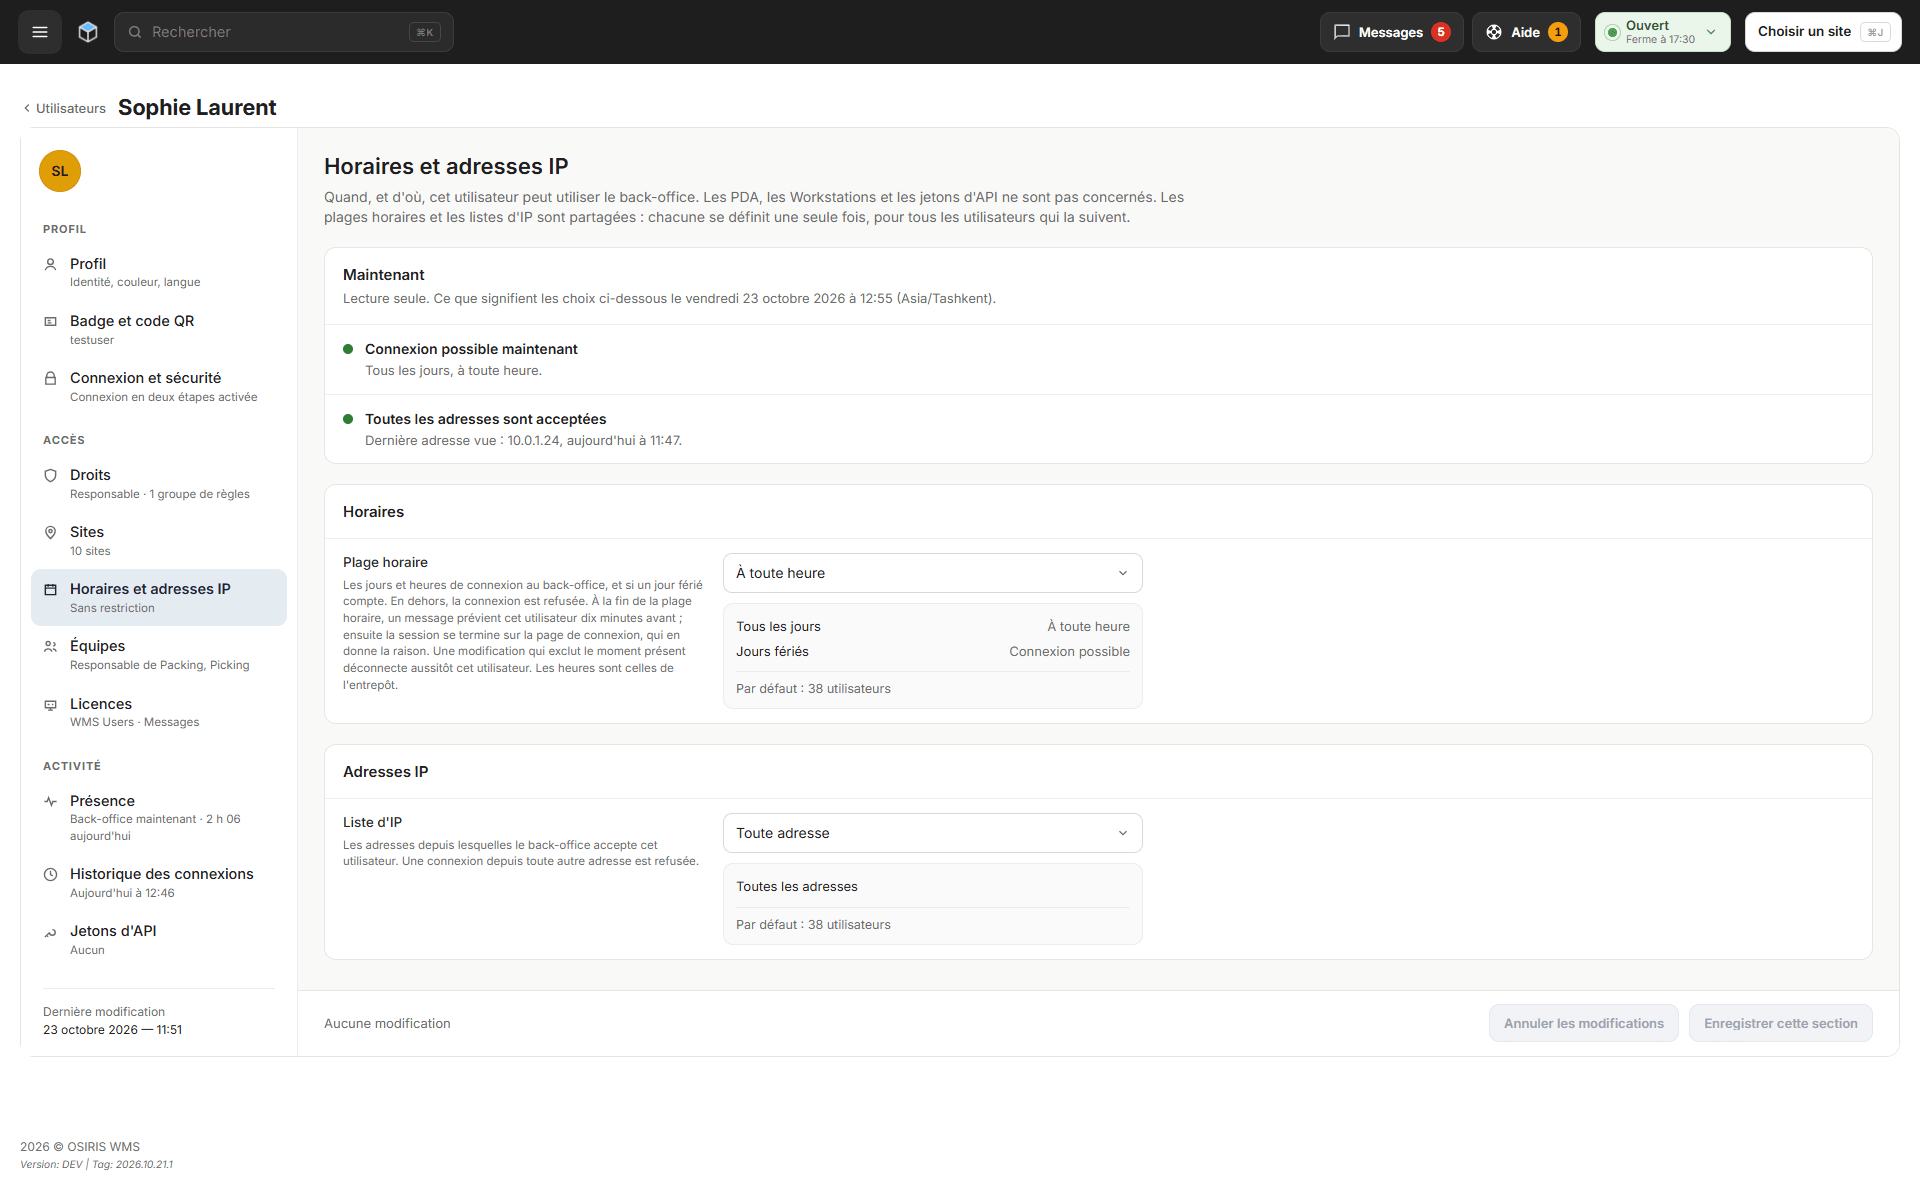Click 'Par défaut : 38 utilisateurs' under Horaires
The height and width of the screenshot is (1198, 1920).
[x=813, y=689]
